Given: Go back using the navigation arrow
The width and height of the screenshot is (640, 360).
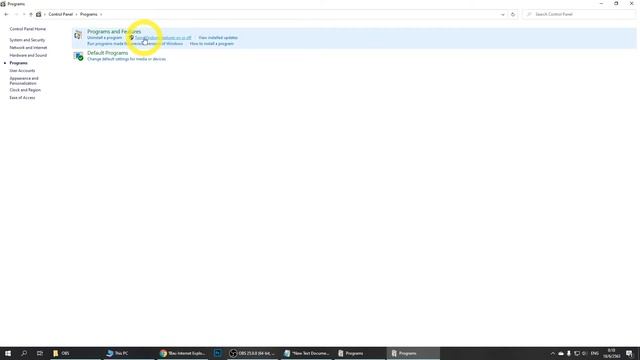Looking at the screenshot, I should [x=6, y=14].
